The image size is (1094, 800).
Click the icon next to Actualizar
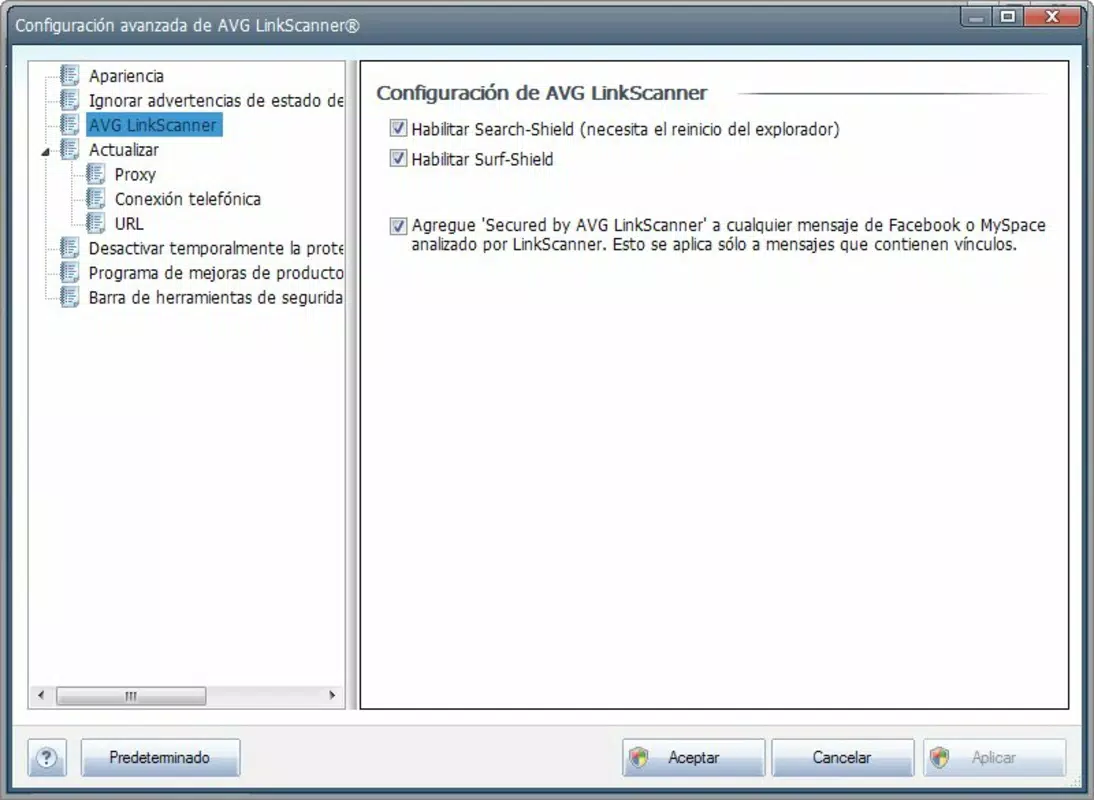[x=69, y=149]
